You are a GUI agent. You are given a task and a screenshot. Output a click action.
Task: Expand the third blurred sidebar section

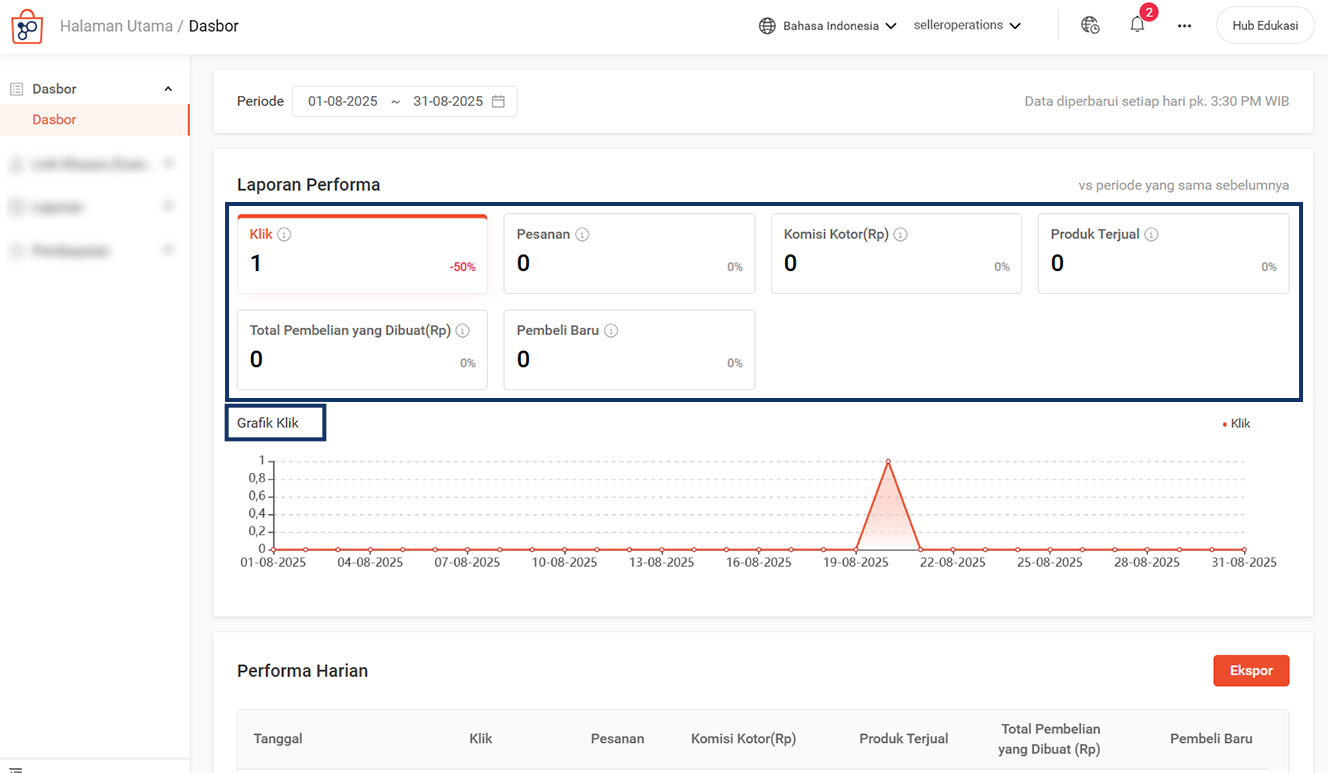click(x=168, y=206)
